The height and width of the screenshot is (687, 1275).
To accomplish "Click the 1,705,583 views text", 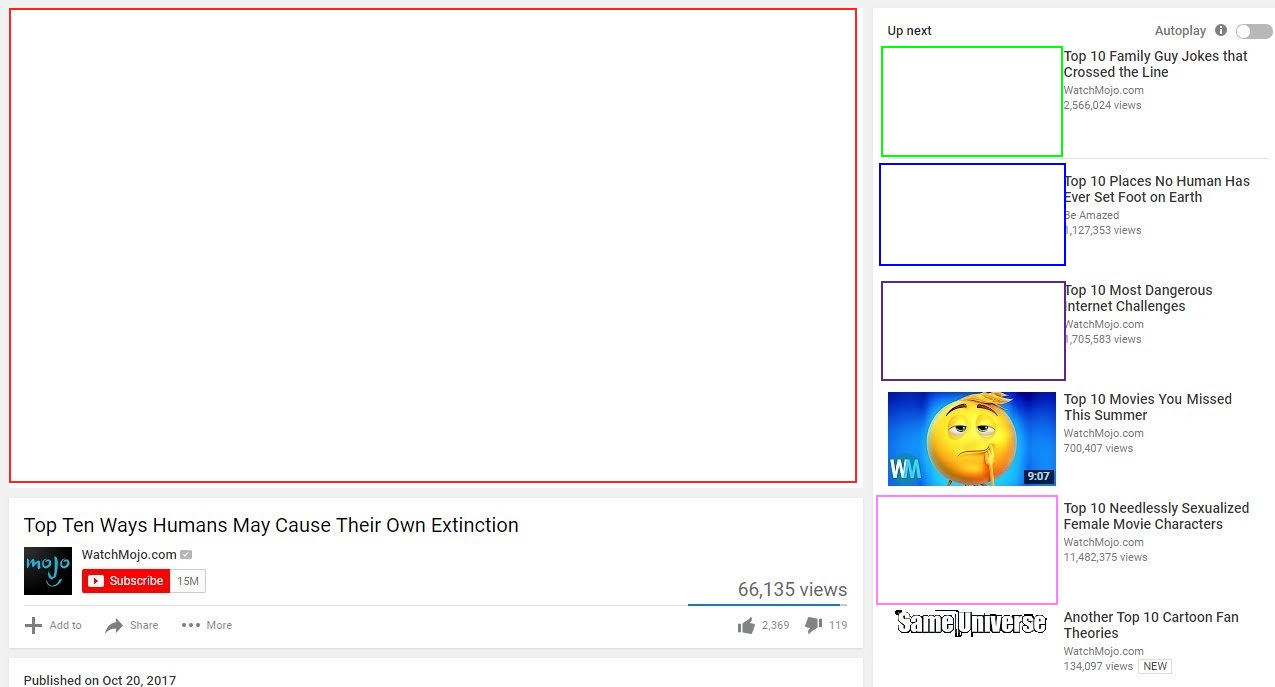I will (x=1102, y=339).
